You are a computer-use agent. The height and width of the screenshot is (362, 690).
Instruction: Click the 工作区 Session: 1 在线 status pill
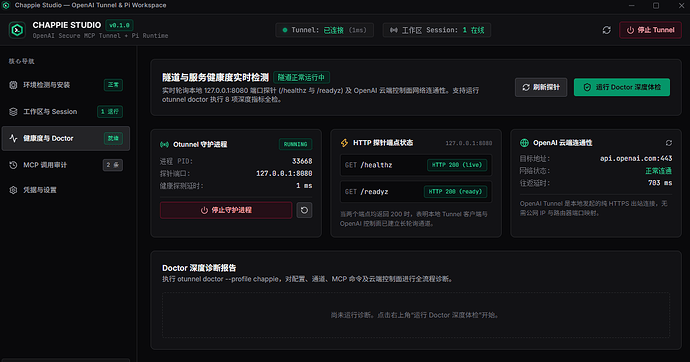tap(437, 30)
